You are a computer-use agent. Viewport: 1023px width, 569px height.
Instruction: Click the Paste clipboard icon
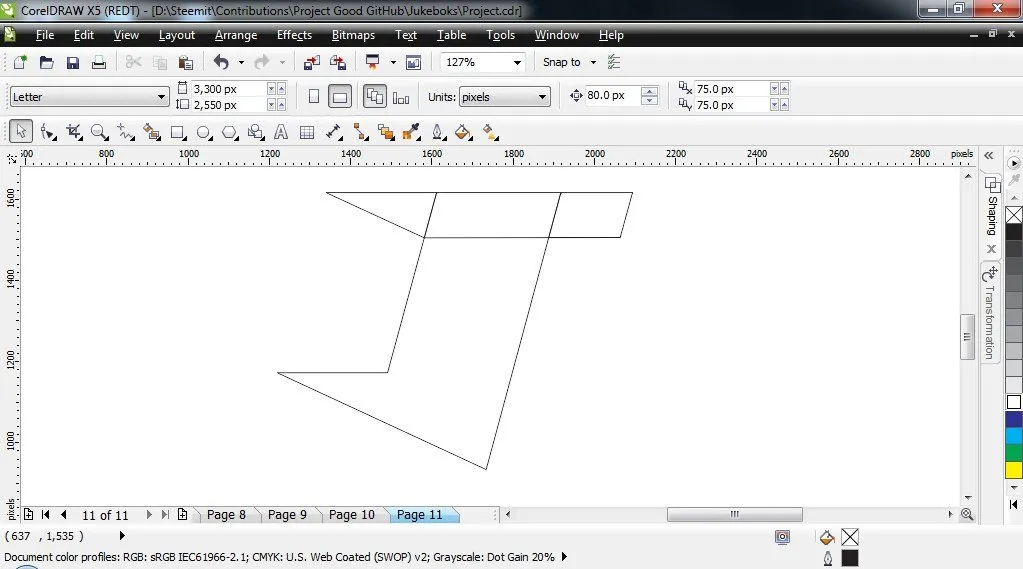coord(186,63)
